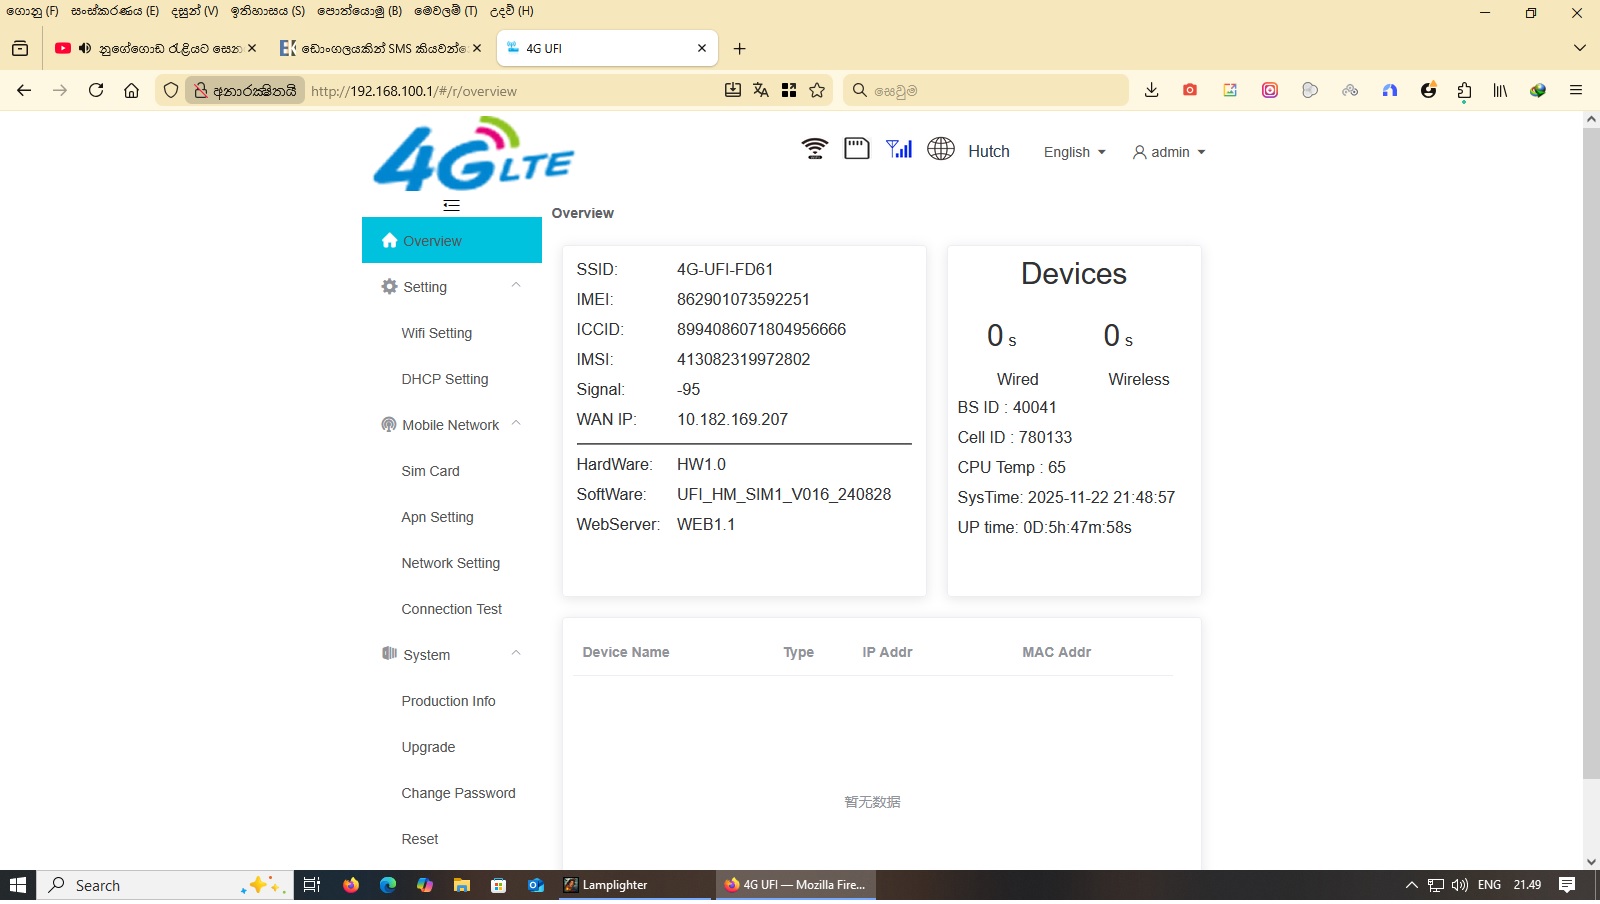This screenshot has width=1600, height=904.
Task: Click the tracking protection shield icon
Action: click(x=171, y=90)
